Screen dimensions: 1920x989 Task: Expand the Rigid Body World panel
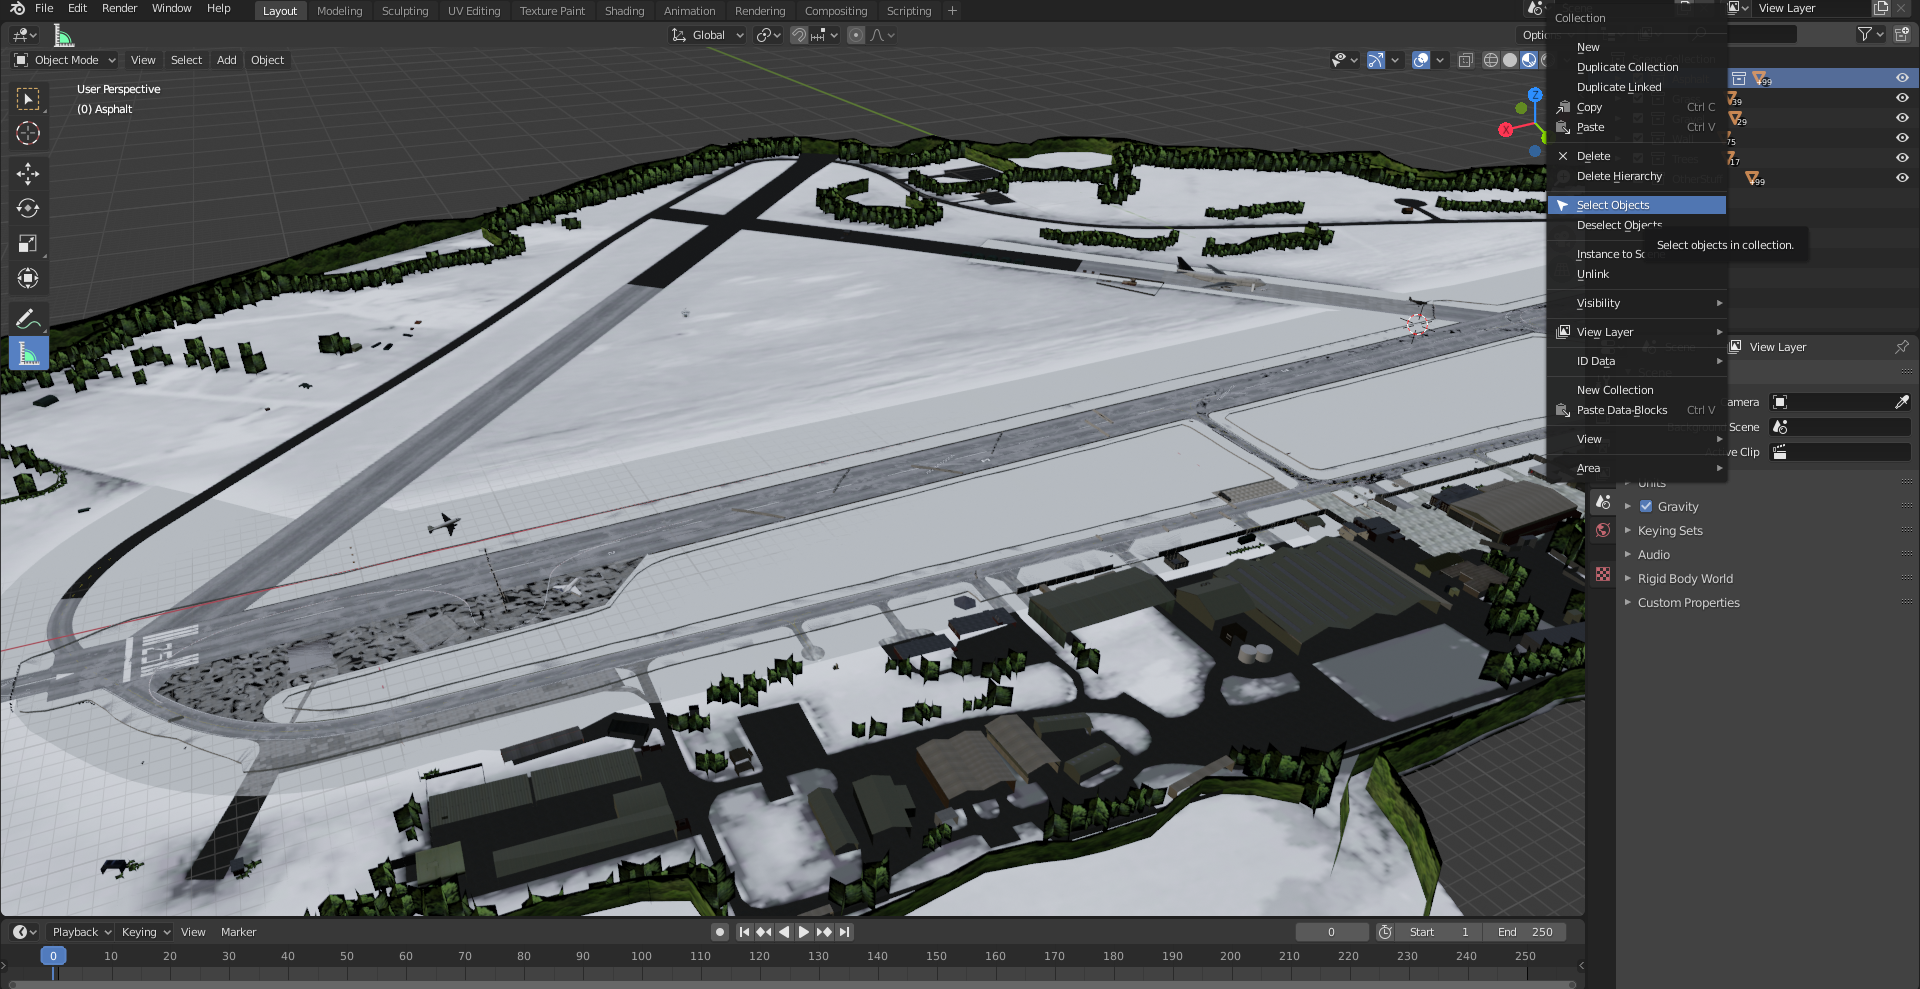point(1684,579)
